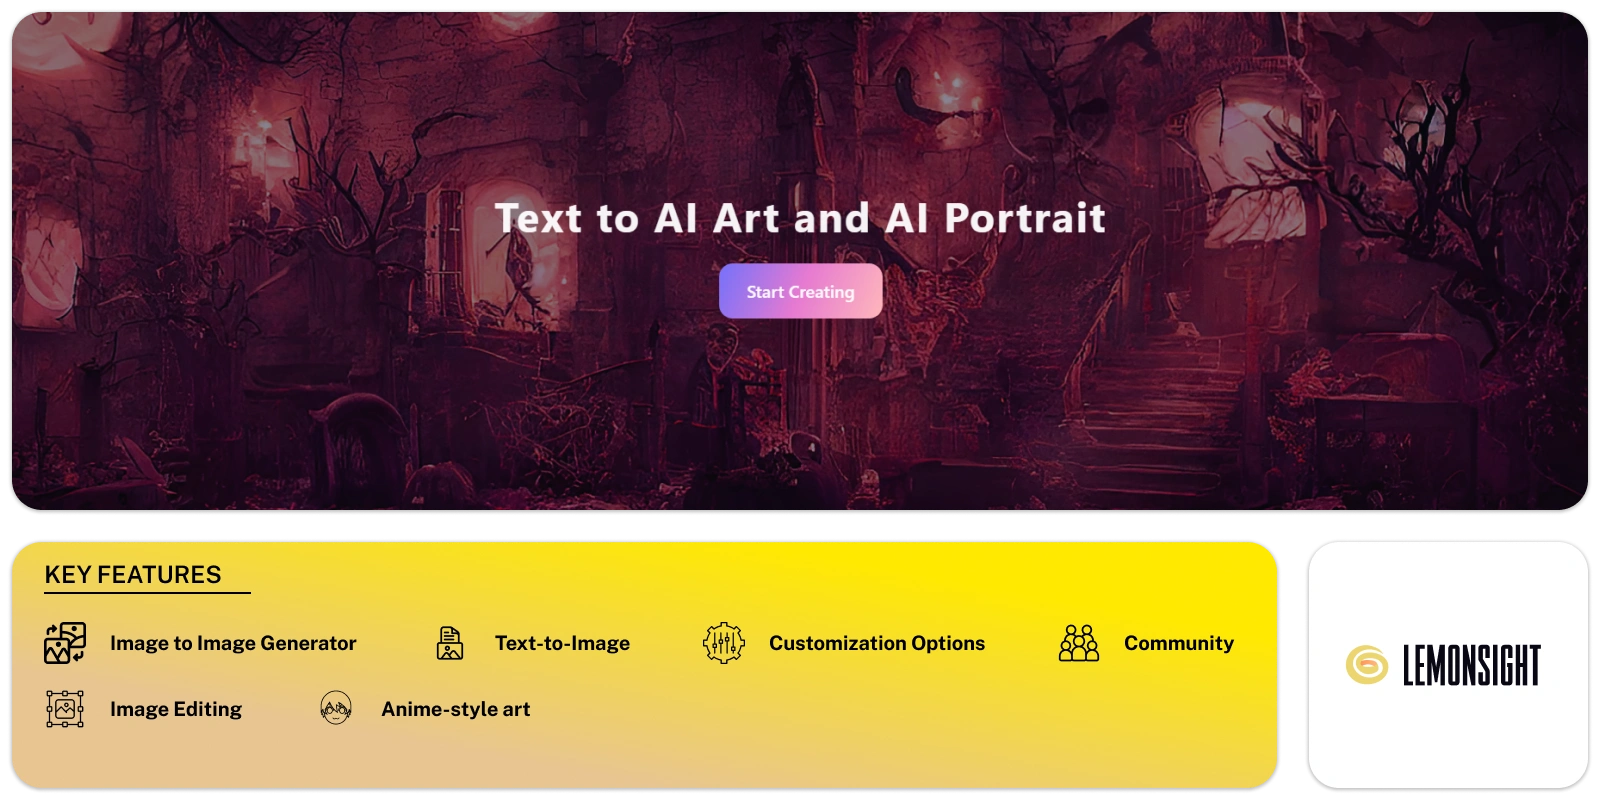
Task: Click the Community people icon
Action: pyautogui.click(x=1079, y=643)
